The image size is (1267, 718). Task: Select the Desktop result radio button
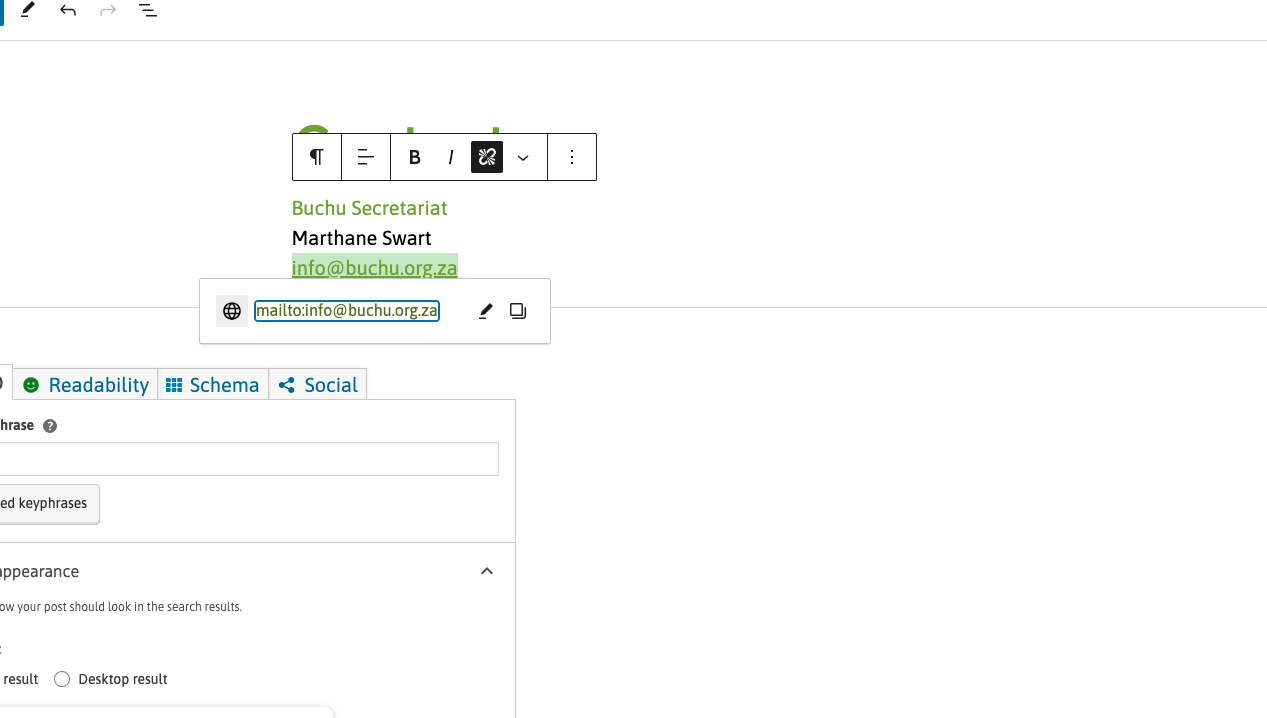pyautogui.click(x=62, y=680)
